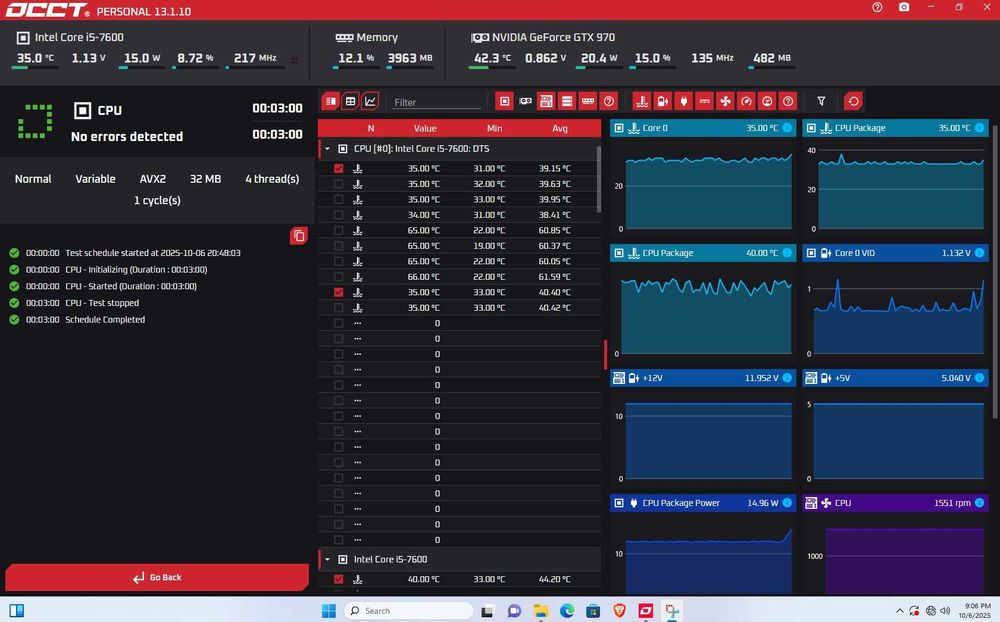This screenshot has width=1000, height=622.
Task: Sort by the Avg column header
Action: click(x=560, y=128)
